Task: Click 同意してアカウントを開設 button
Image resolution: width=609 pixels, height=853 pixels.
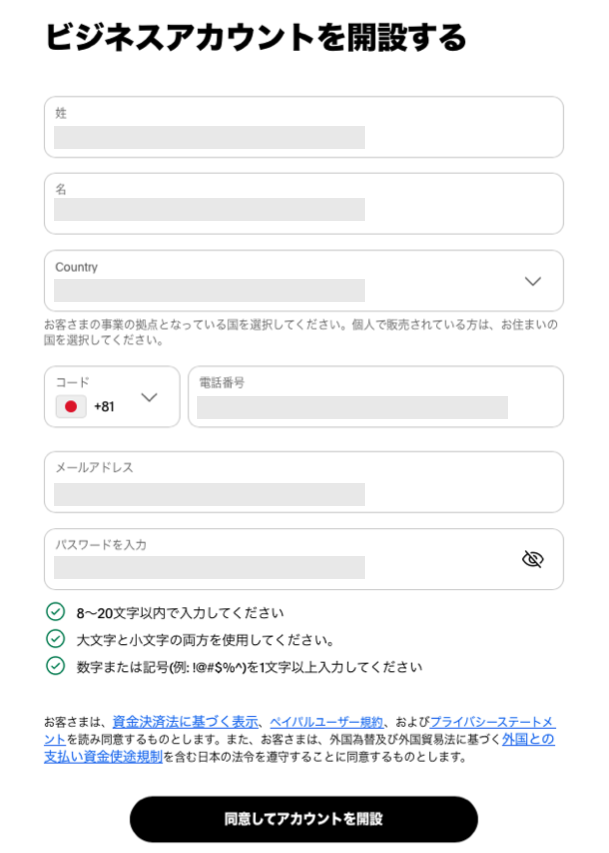Action: pos(304,819)
